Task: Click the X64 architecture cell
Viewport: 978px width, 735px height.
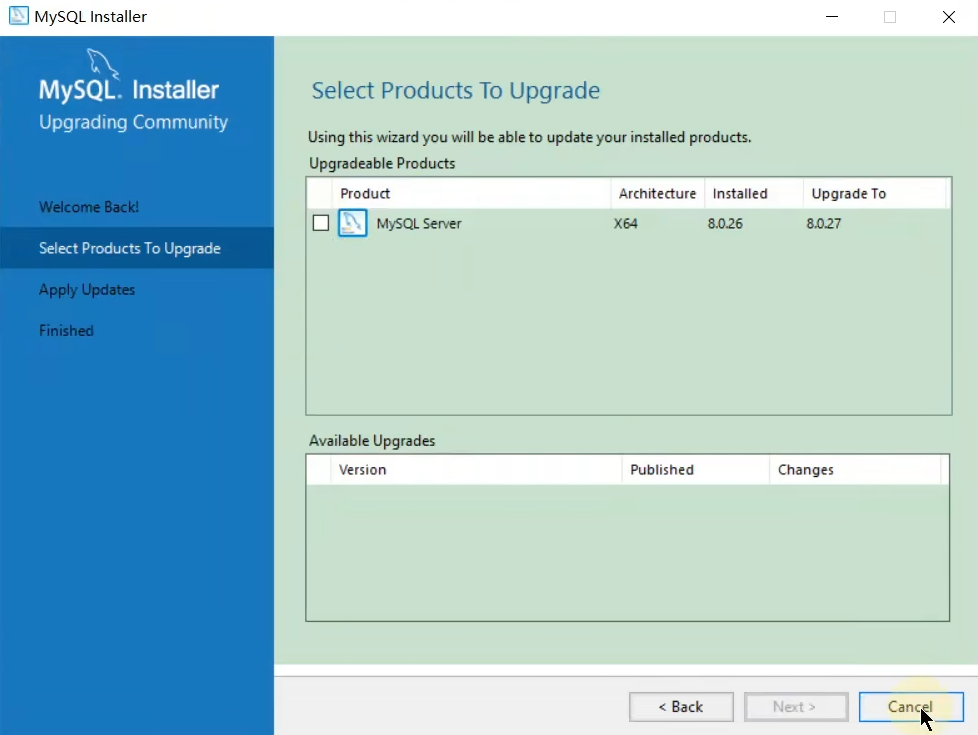Action: pos(626,223)
